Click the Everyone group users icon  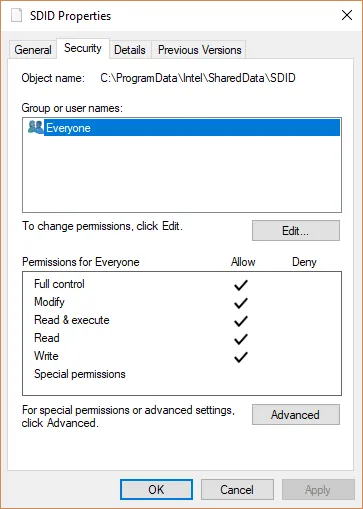36,127
